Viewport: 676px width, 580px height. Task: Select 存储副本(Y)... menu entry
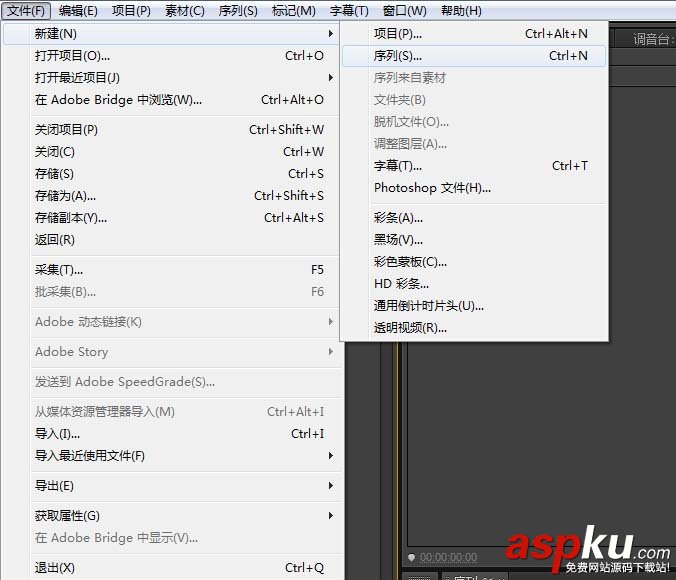(172, 217)
